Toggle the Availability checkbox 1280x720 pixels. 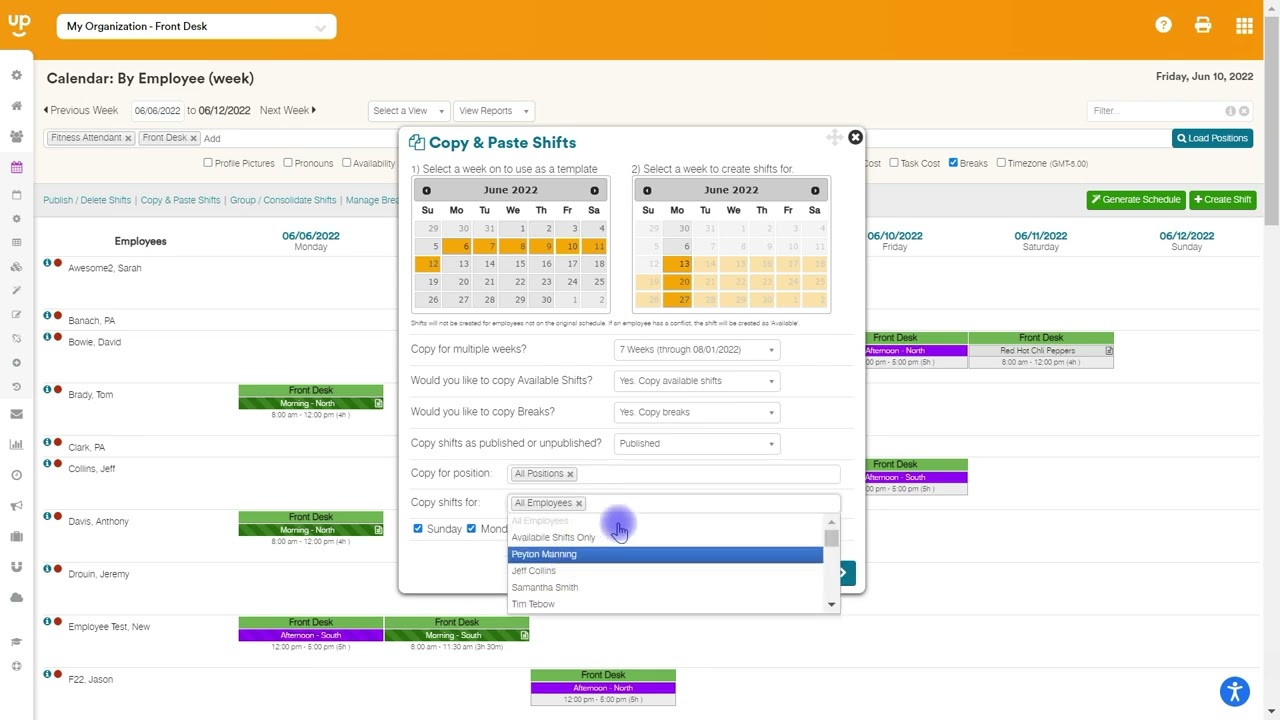click(x=347, y=163)
